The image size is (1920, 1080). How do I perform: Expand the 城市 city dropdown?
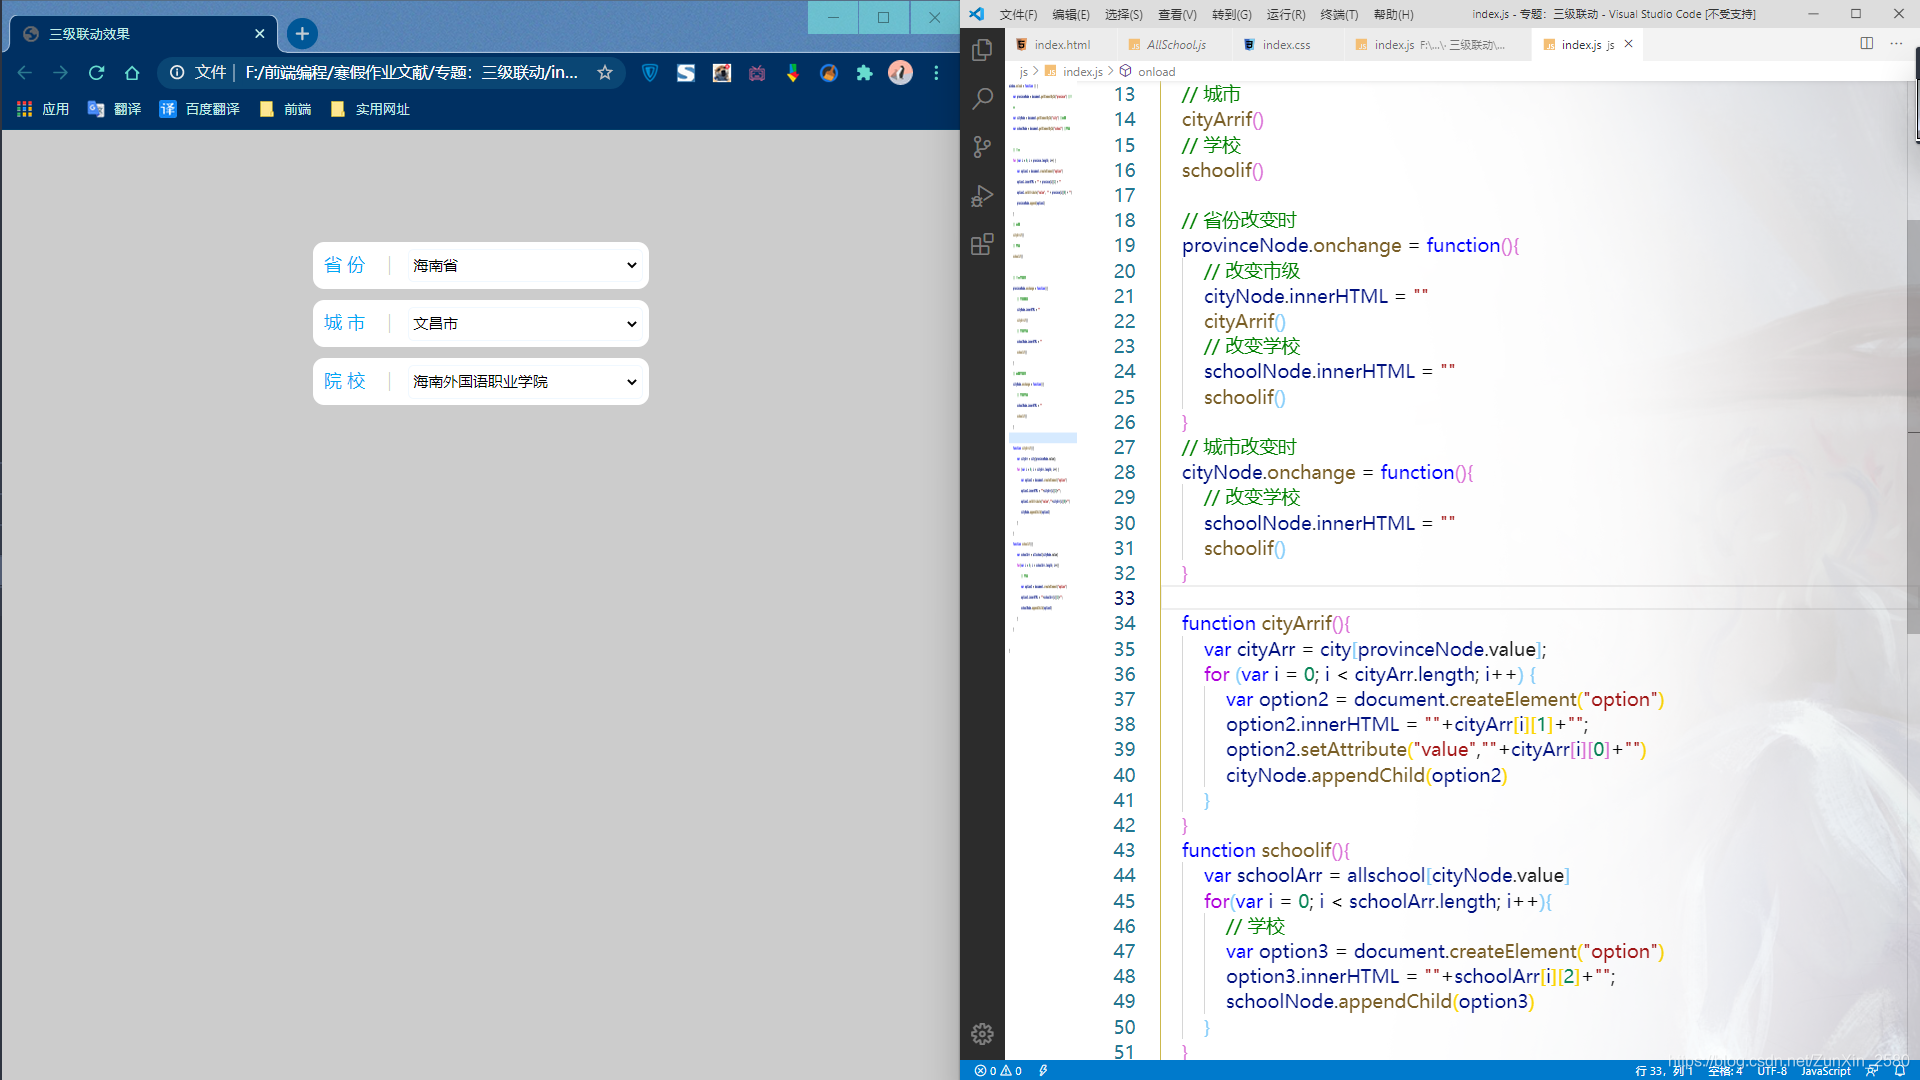[x=524, y=324]
